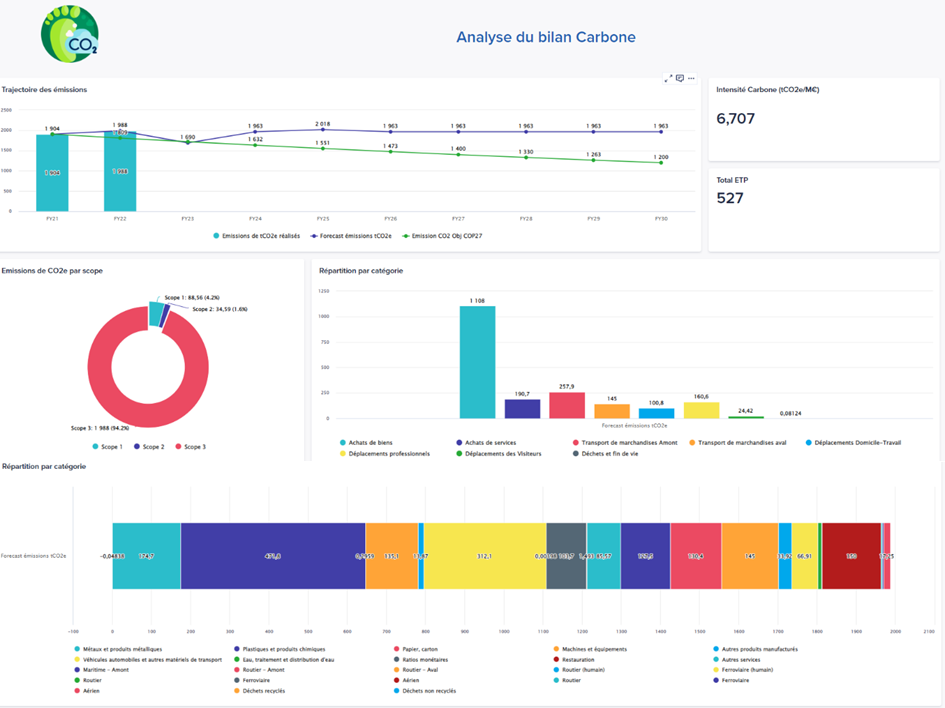Image resolution: width=945 pixels, height=708 pixels.
Task: Select the Total ETP value 527
Action: pyautogui.click(x=730, y=198)
